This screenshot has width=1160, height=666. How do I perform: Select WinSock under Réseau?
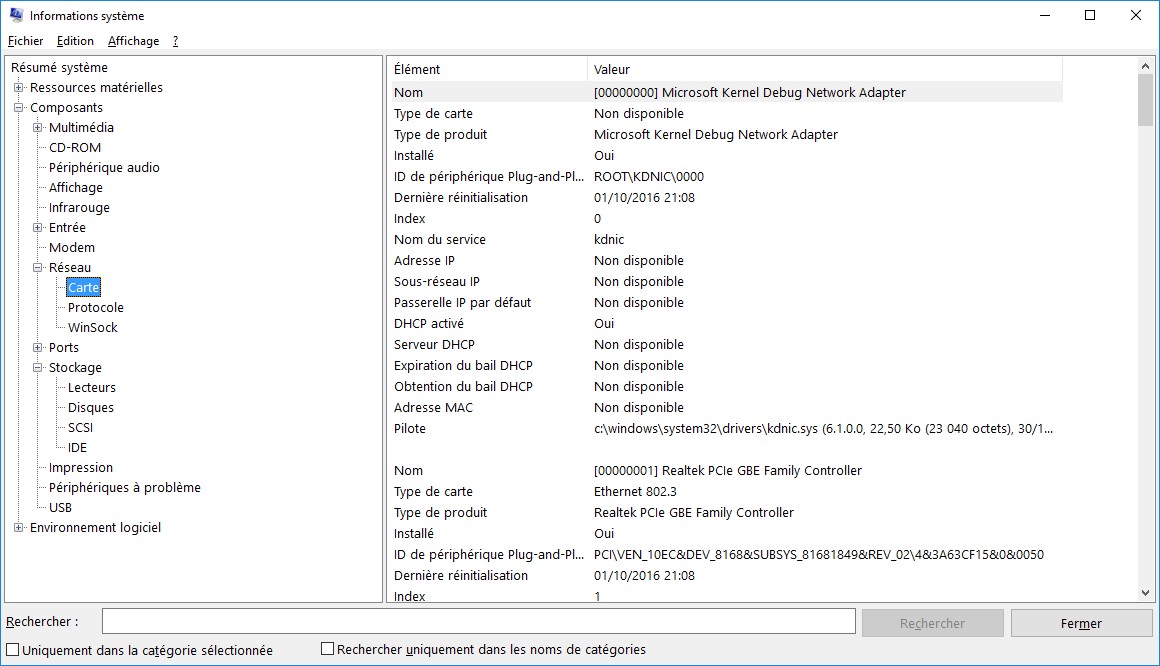[93, 328]
